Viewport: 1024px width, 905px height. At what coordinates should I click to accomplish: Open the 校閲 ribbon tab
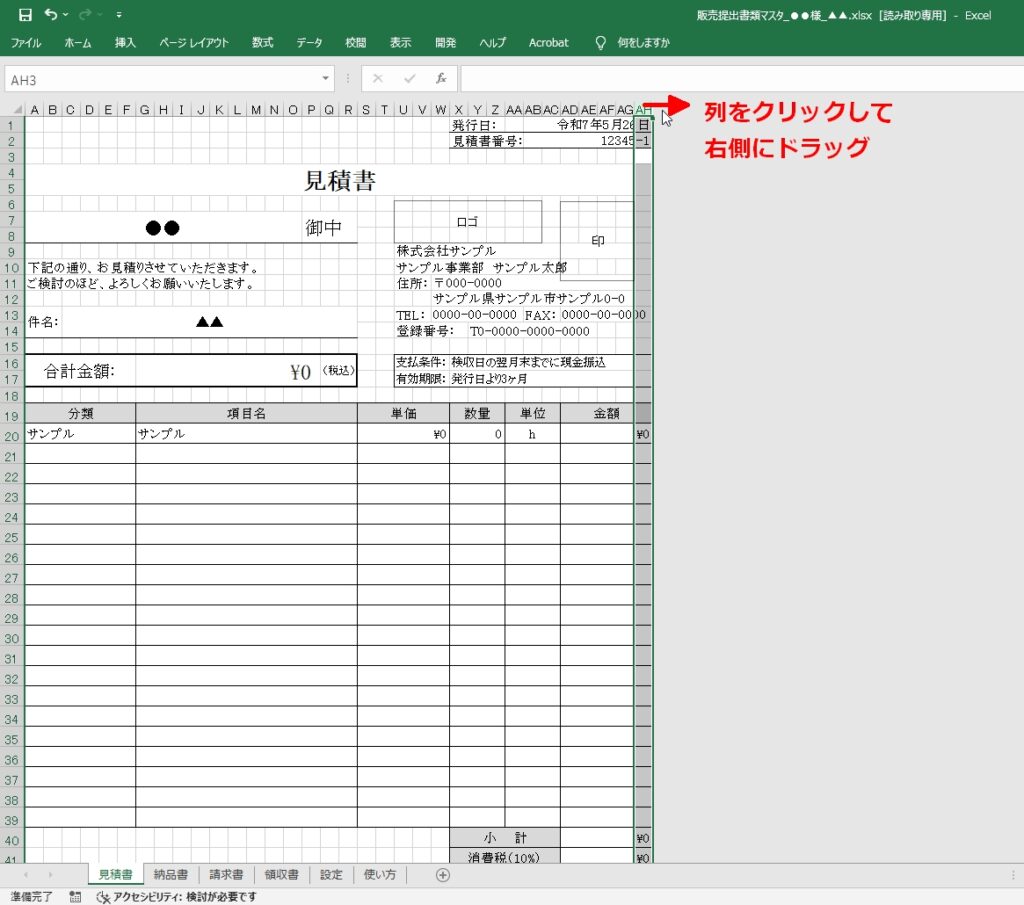click(355, 42)
